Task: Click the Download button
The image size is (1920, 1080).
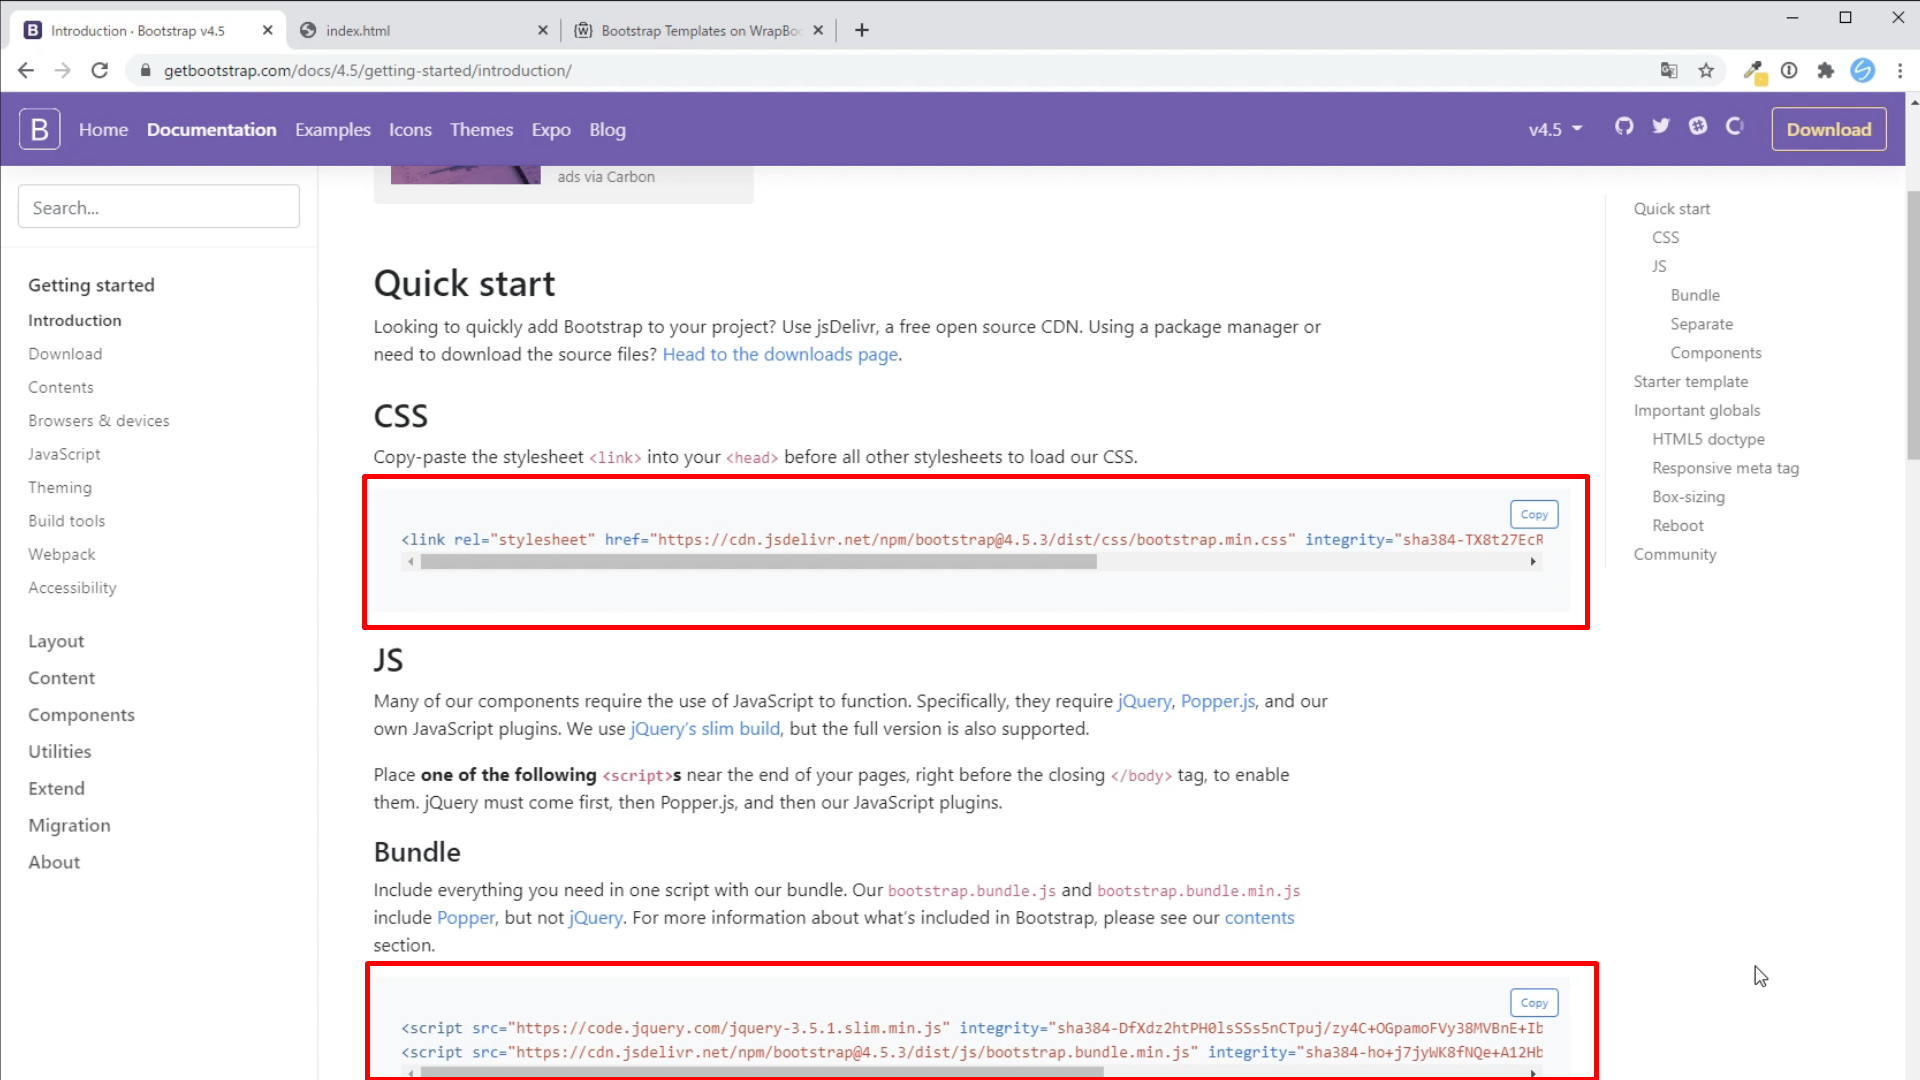Action: coord(1829,129)
